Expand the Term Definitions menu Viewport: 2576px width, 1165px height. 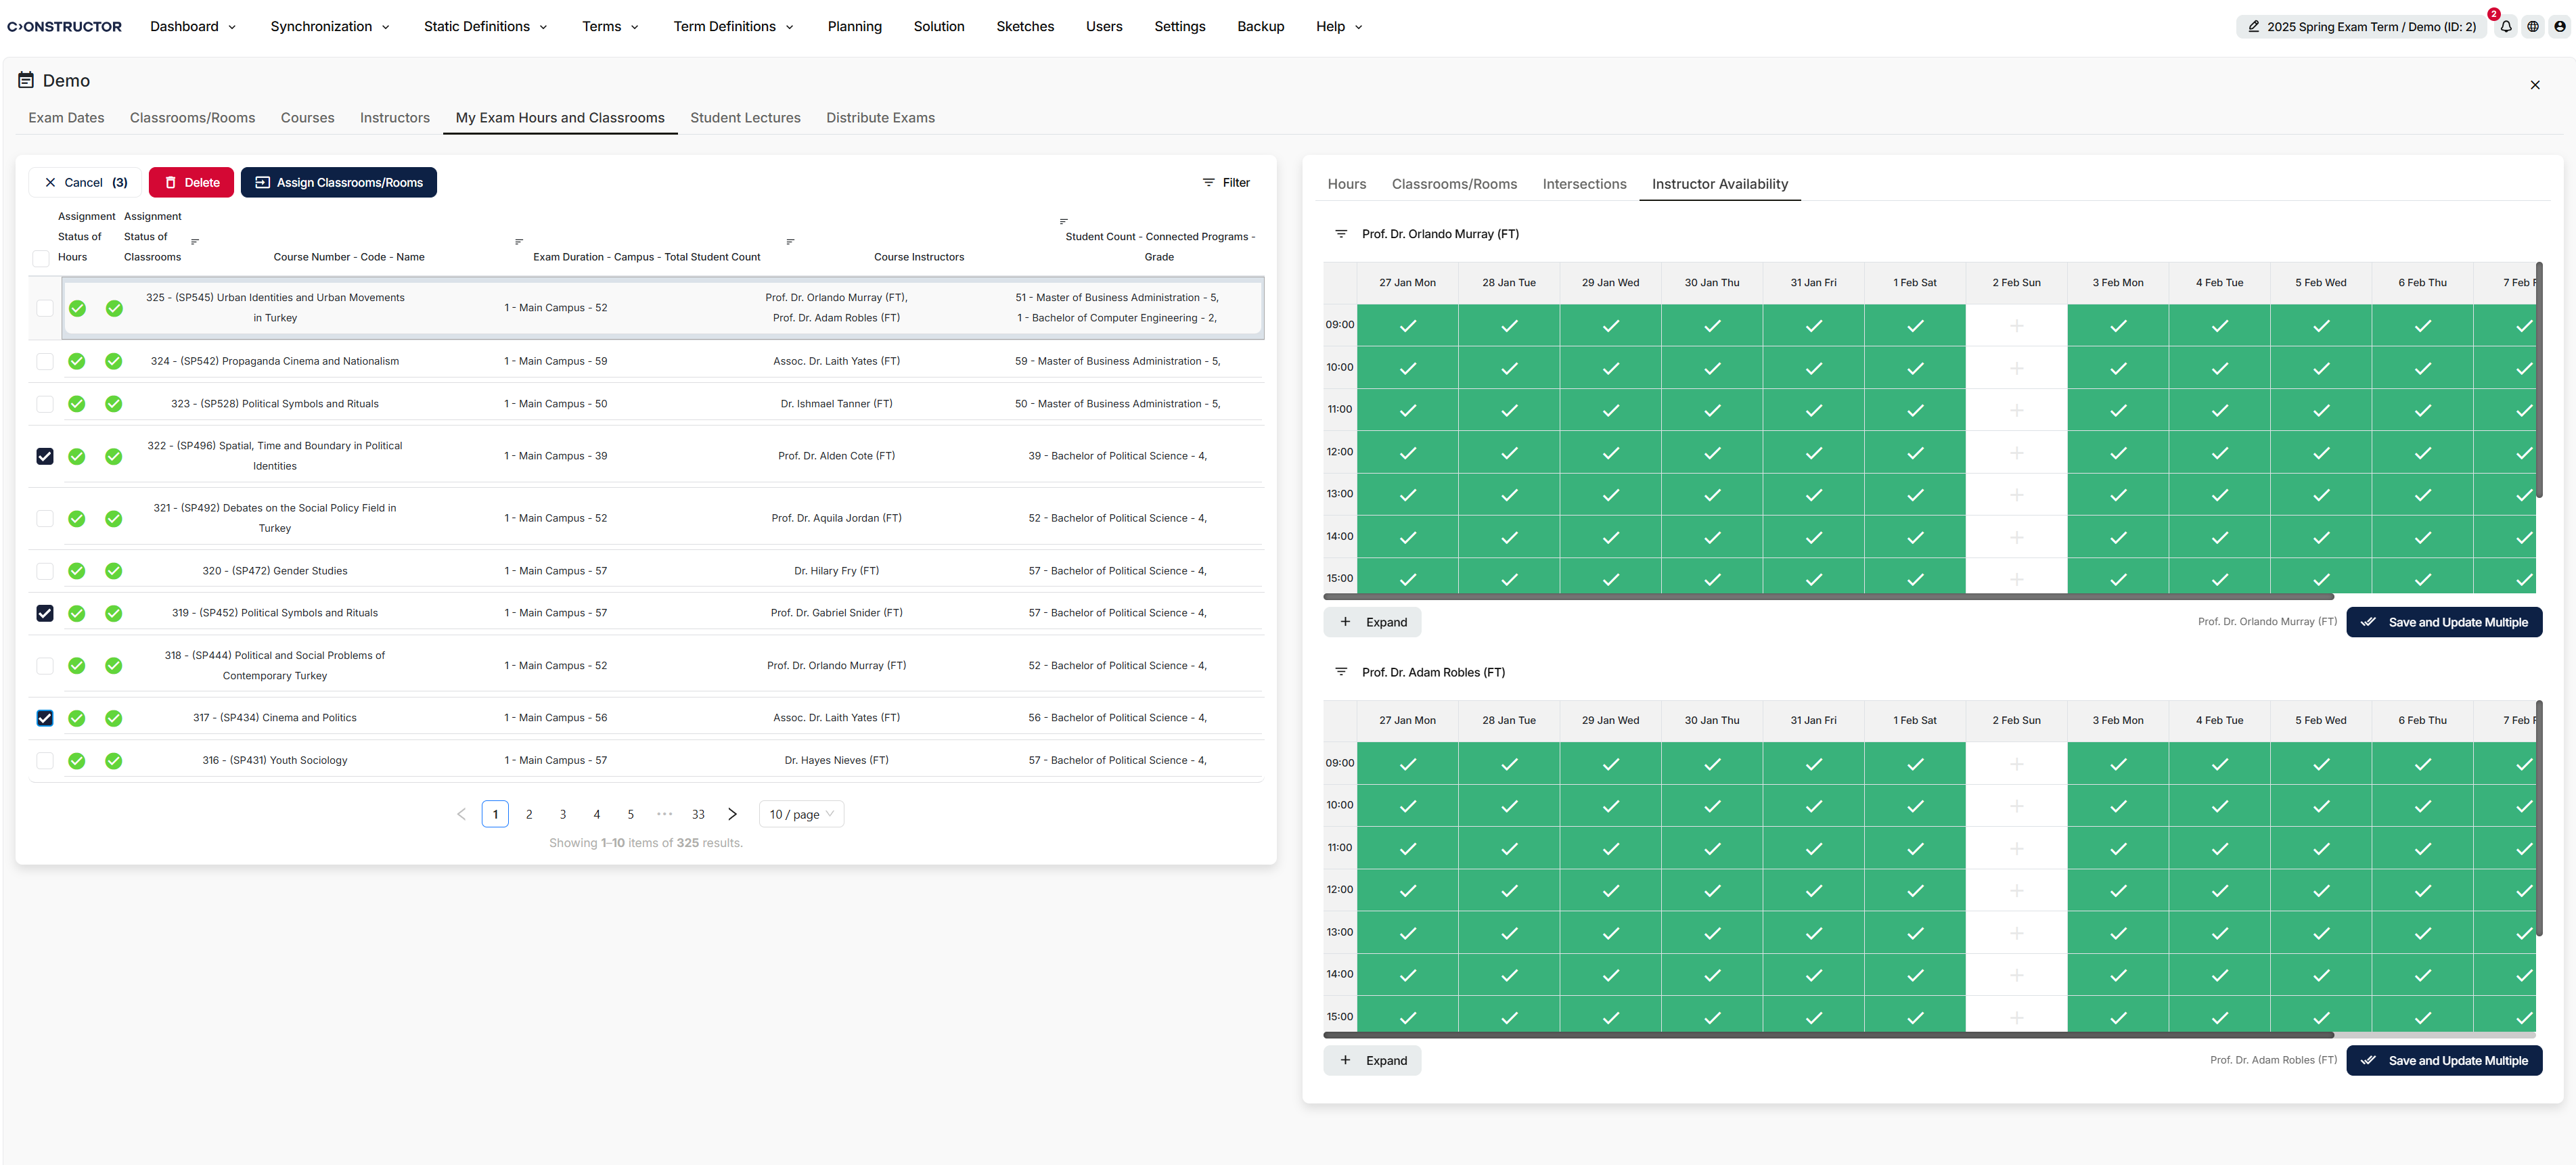(x=733, y=27)
